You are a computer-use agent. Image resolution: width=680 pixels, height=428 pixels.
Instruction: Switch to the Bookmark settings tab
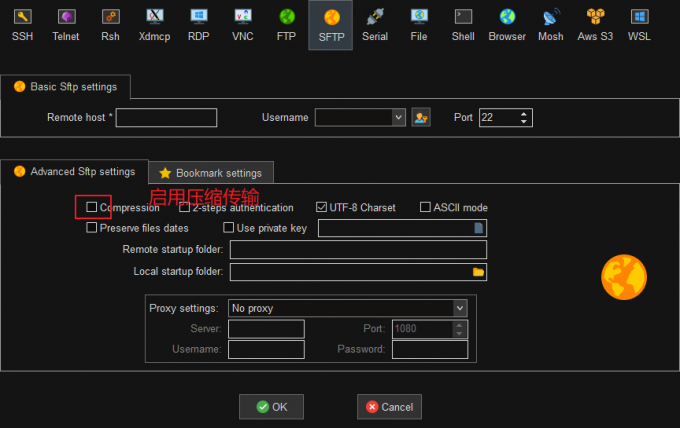[211, 173]
